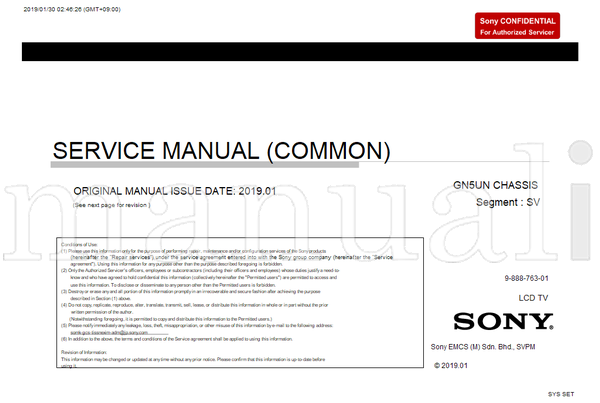600x403 pixels.
Task: Click the GN5UN CHASSIS text
Action: [496, 187]
